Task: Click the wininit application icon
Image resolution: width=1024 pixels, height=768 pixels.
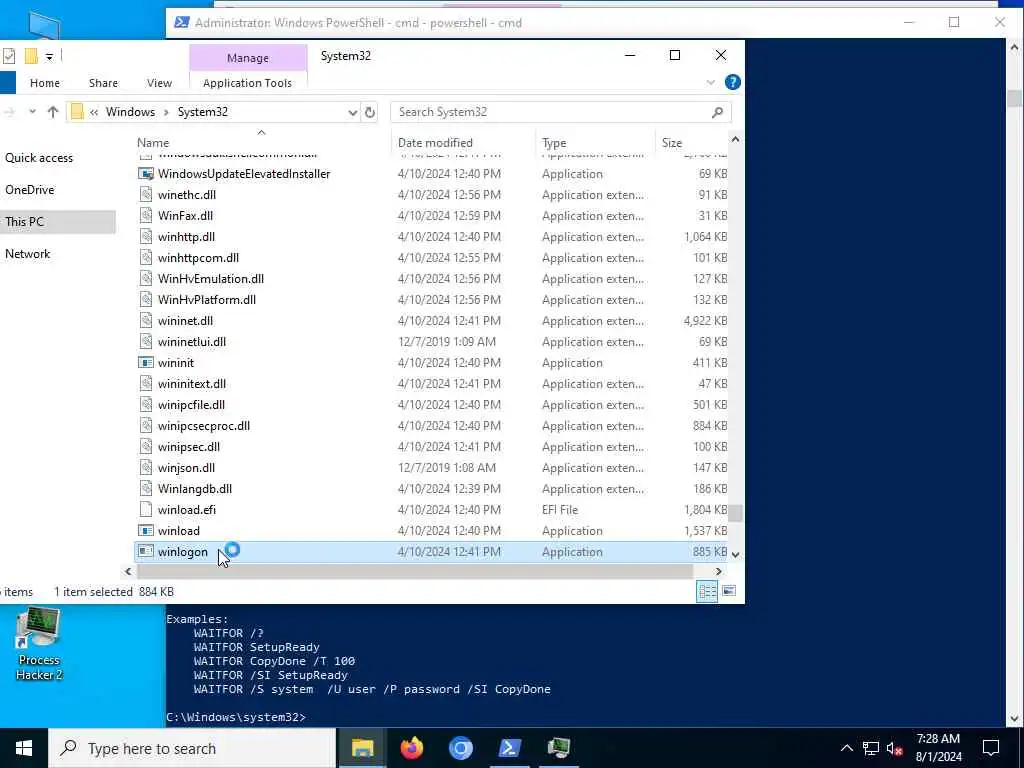Action: click(x=146, y=362)
